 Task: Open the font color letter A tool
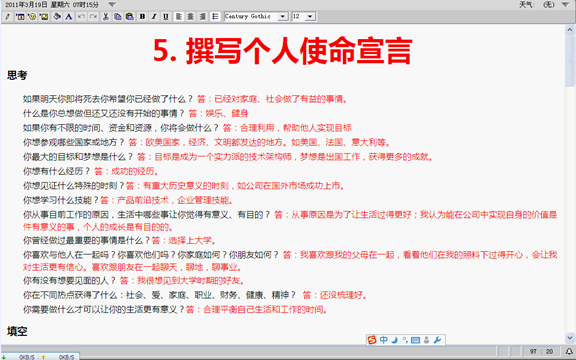[x=69, y=17]
